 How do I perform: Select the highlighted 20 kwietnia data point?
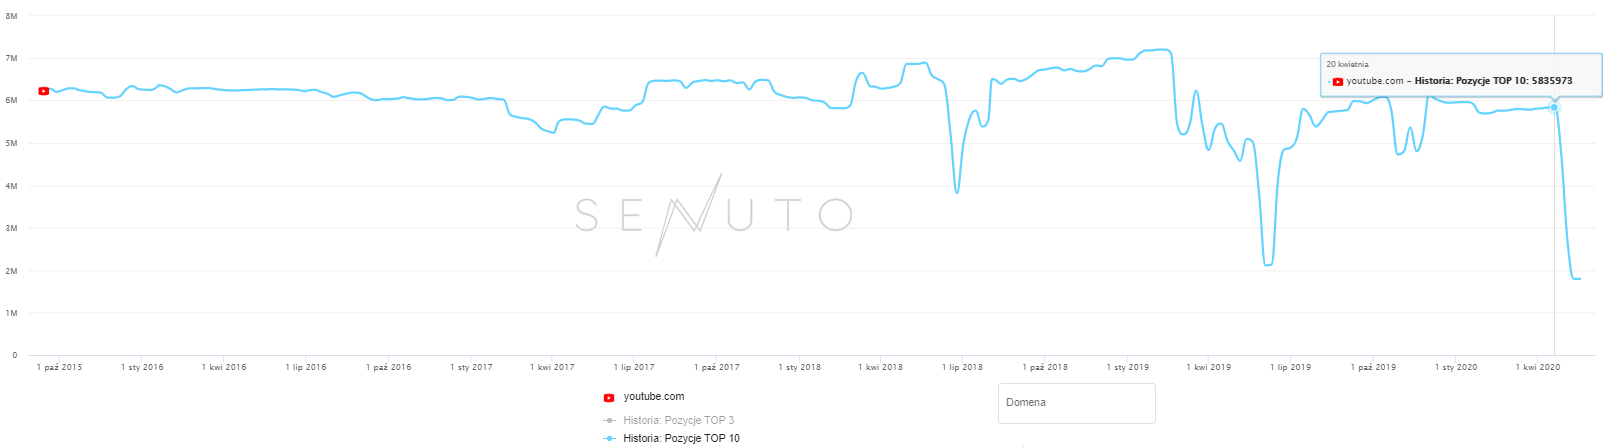click(1554, 107)
